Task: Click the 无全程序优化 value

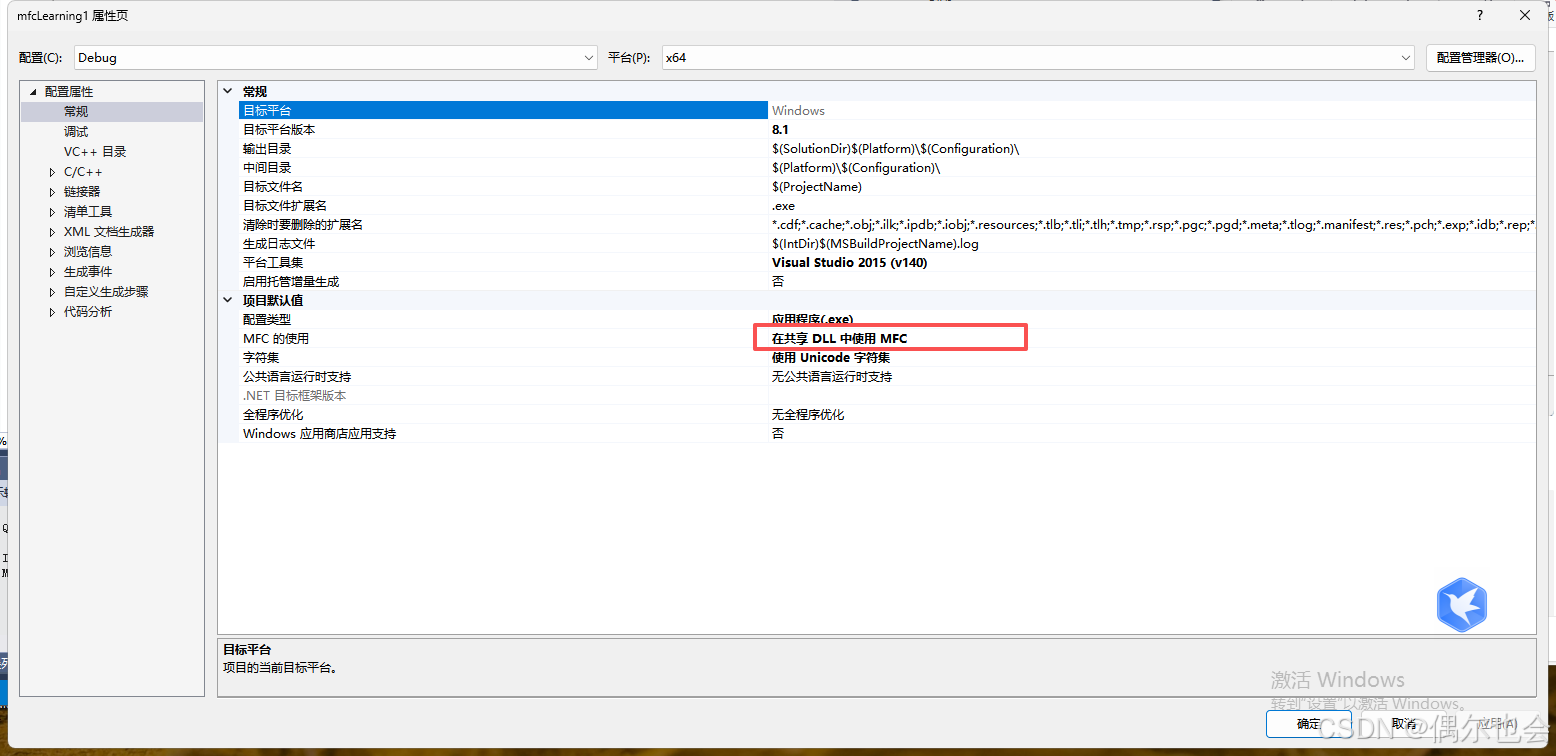Action: [x=807, y=415]
